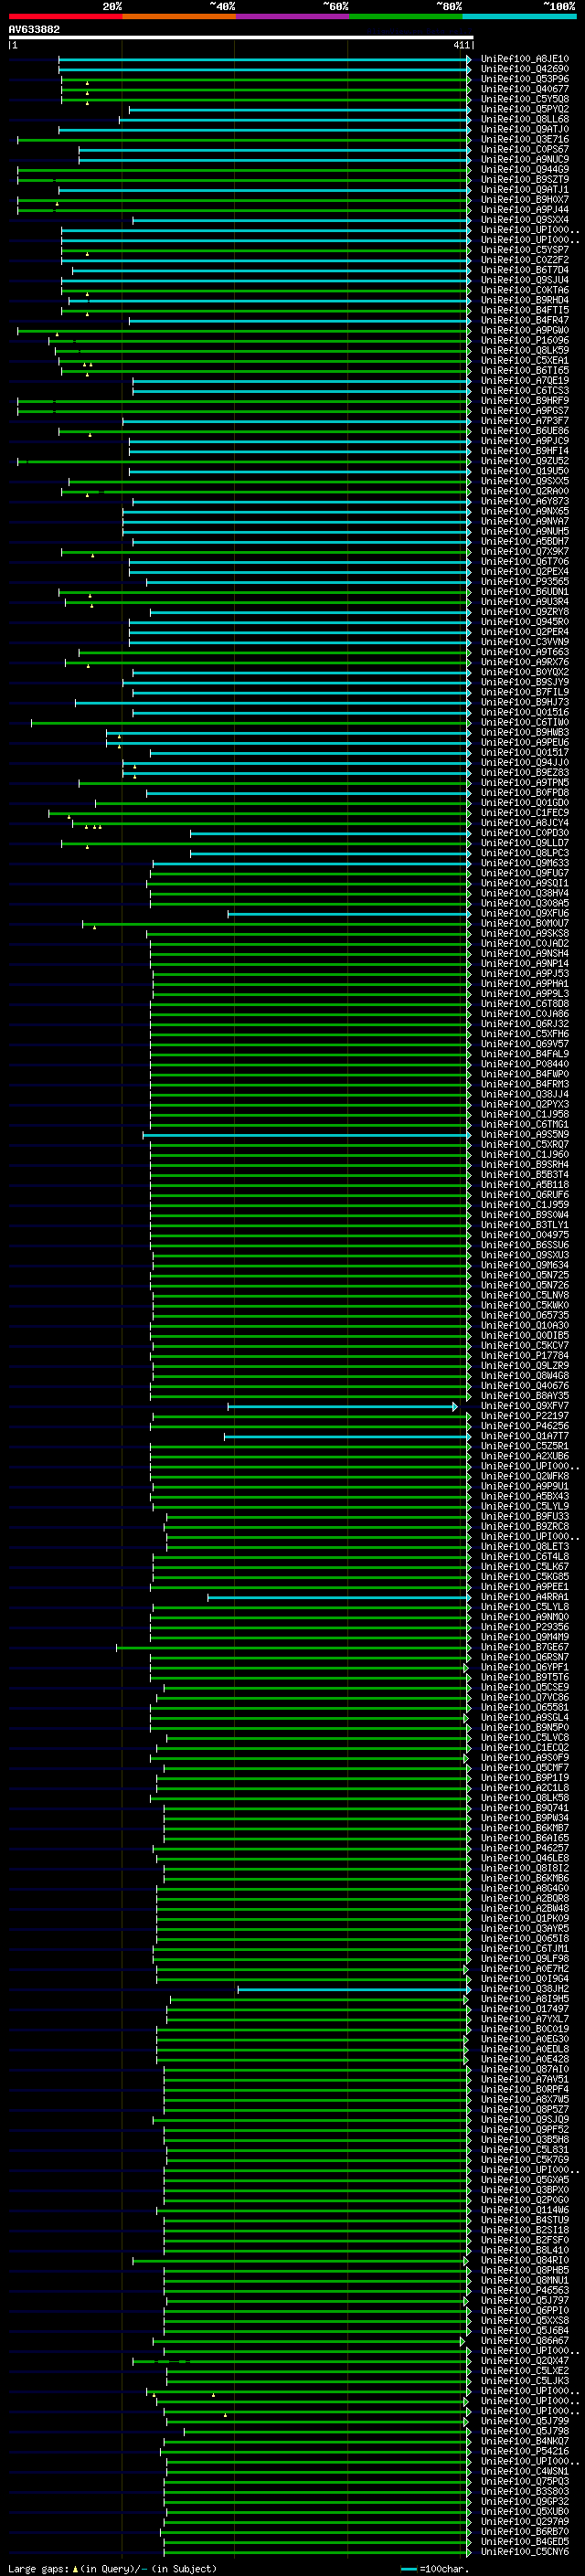
Task: Select the label UniRef100_C6TCS3
Action: [x=525, y=391]
